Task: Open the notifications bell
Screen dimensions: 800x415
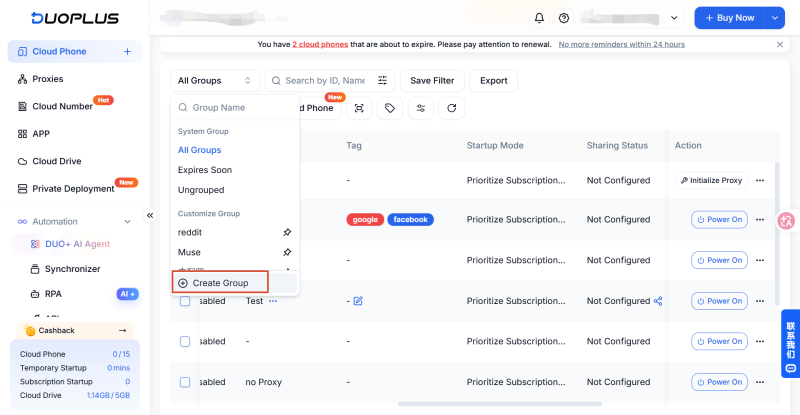Action: [539, 18]
